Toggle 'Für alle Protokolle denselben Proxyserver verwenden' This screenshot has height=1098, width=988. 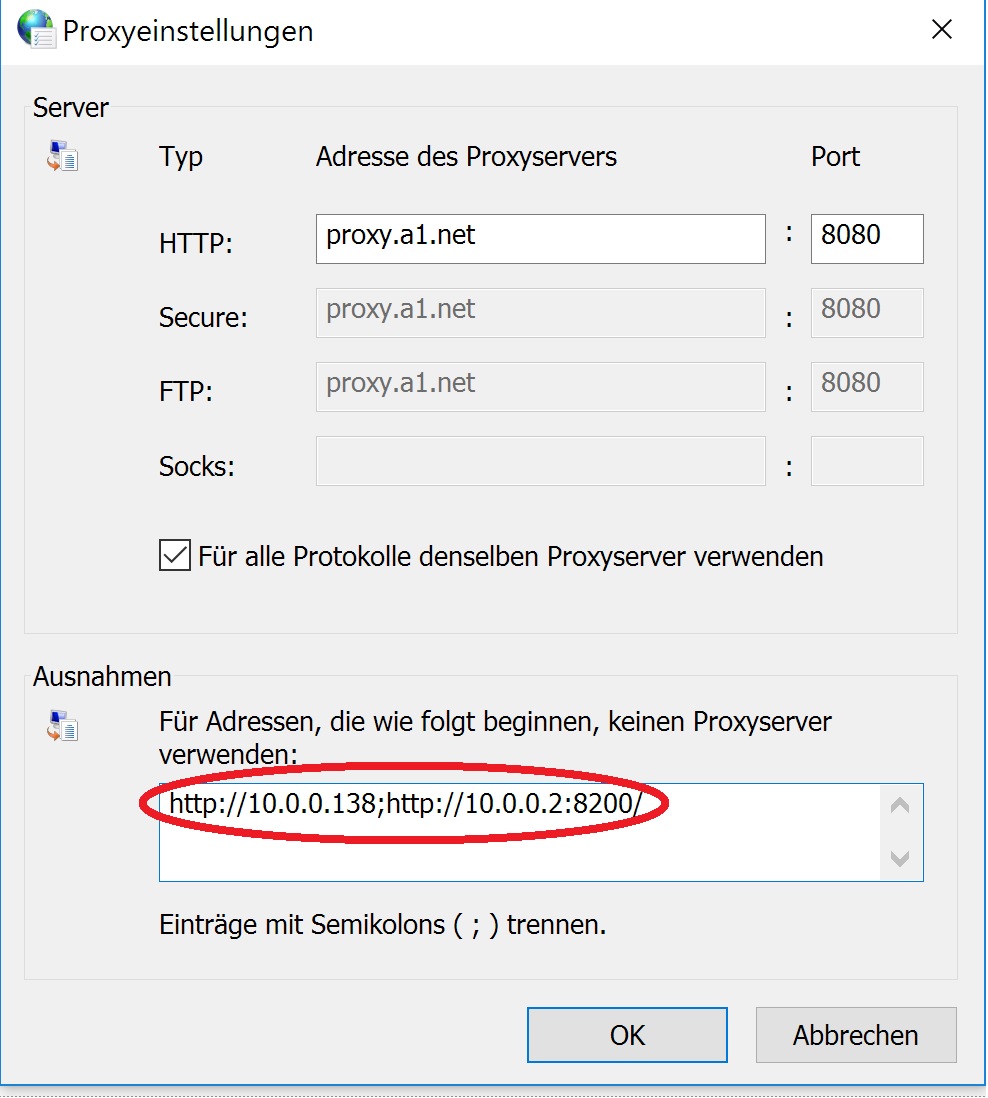[x=174, y=555]
